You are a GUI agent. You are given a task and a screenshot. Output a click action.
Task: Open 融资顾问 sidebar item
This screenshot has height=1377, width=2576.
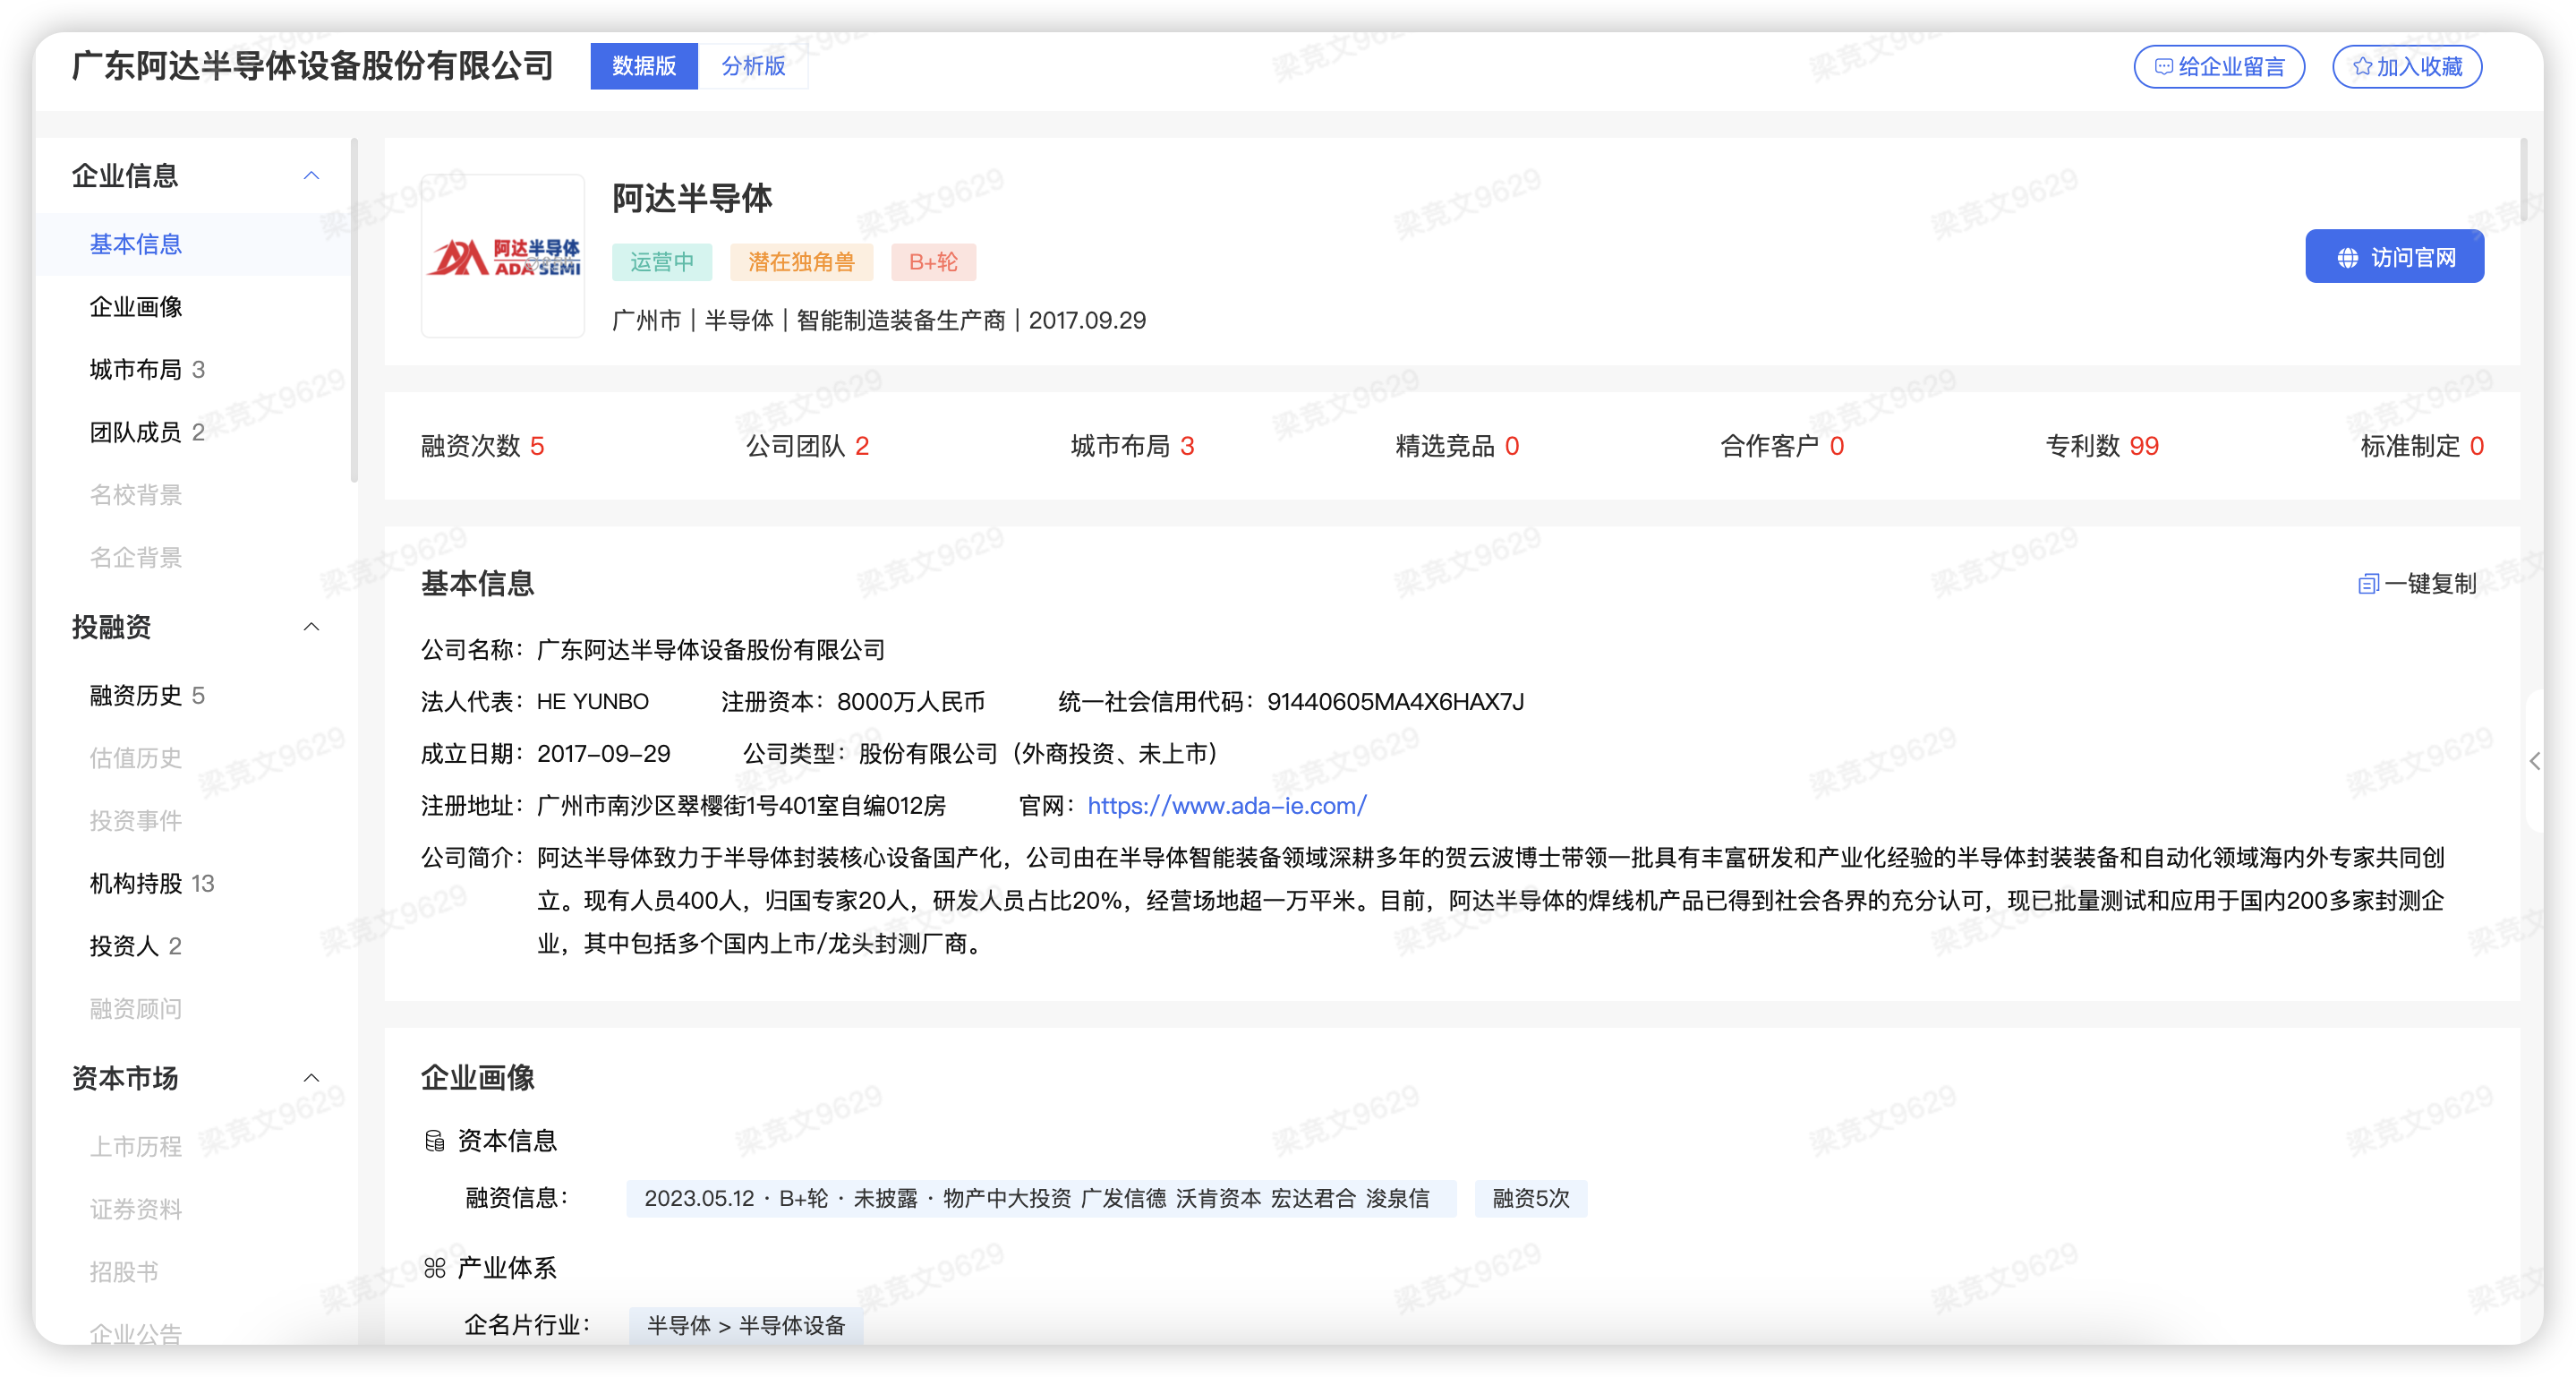coord(135,1009)
